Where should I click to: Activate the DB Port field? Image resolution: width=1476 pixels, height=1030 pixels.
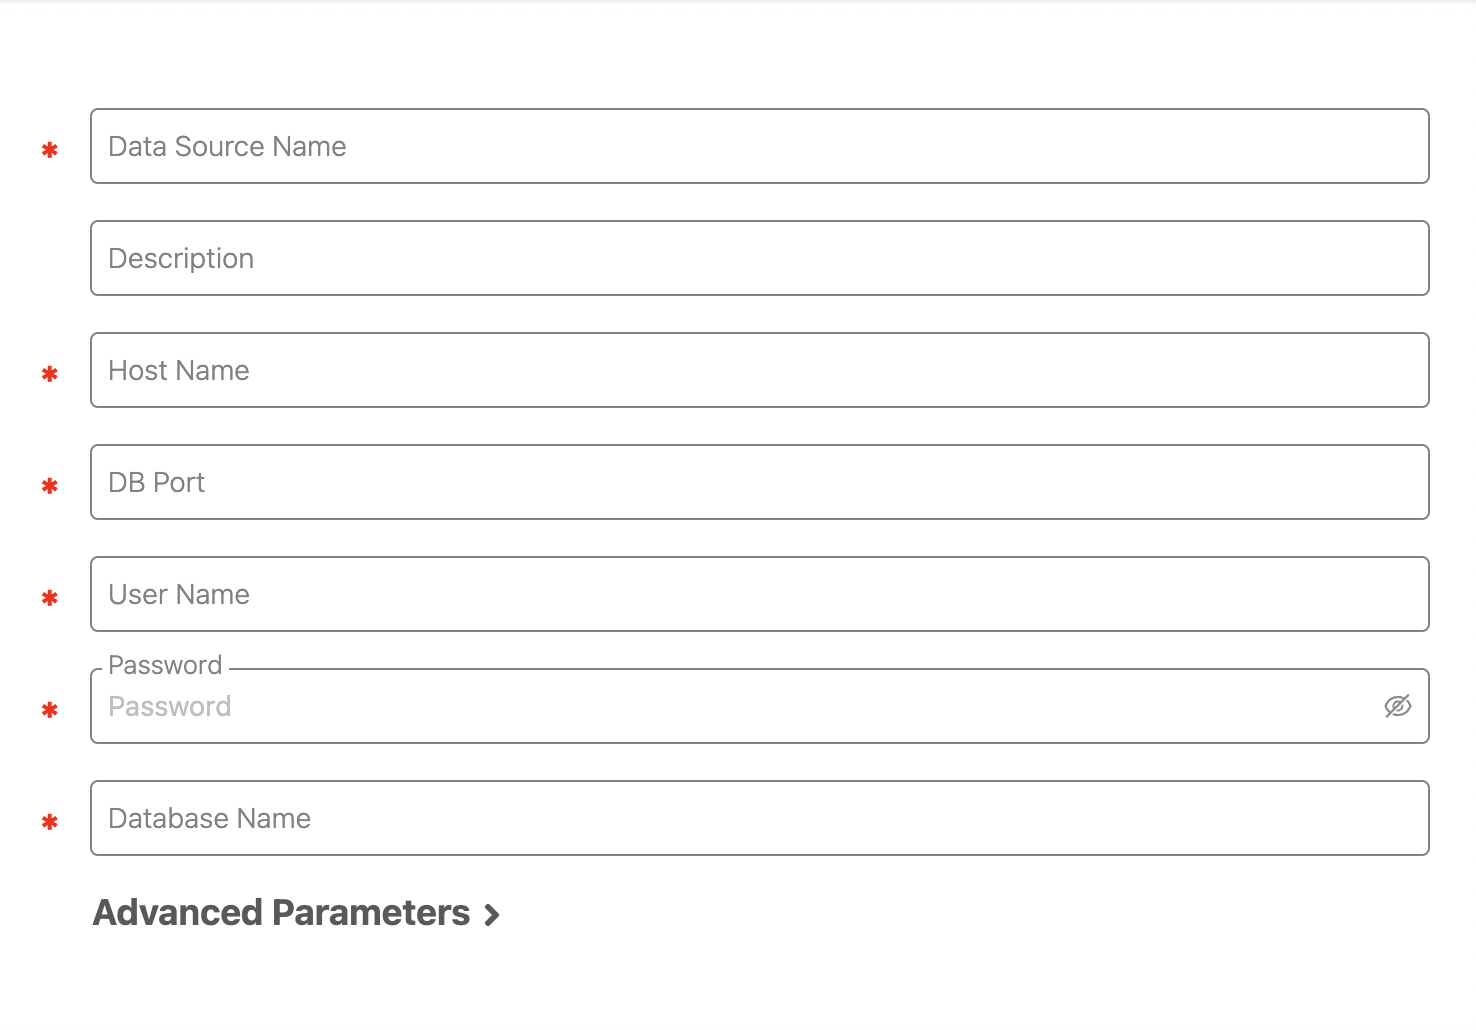pos(760,482)
